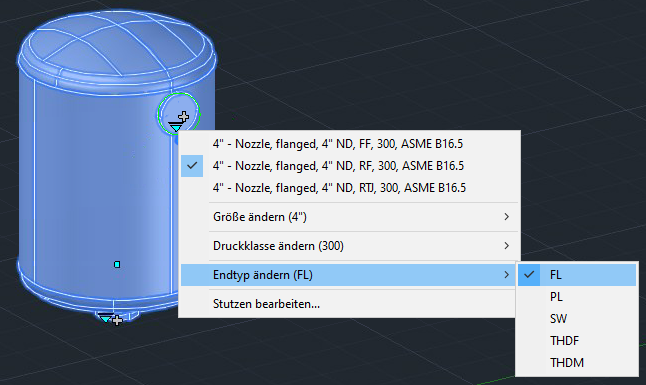646x385 pixels.
Task: Click Stutzen bearbeiten... menu entry
Action: point(348,304)
